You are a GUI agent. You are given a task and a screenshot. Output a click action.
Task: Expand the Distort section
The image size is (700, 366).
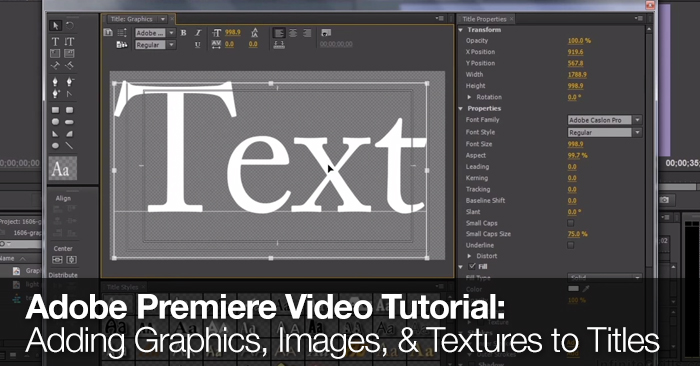pos(469,256)
